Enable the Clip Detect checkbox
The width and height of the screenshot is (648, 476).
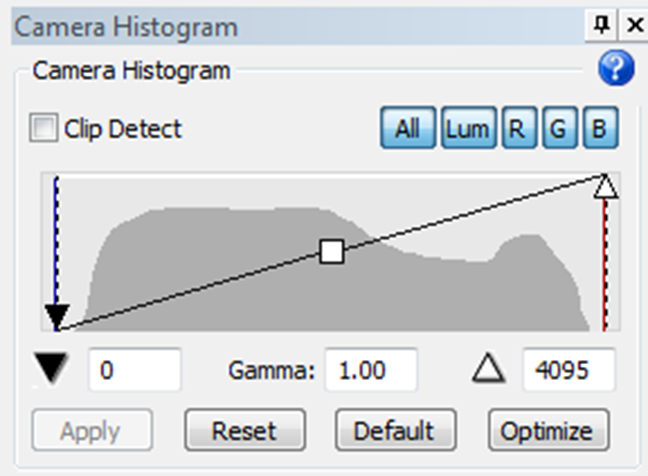(x=44, y=128)
